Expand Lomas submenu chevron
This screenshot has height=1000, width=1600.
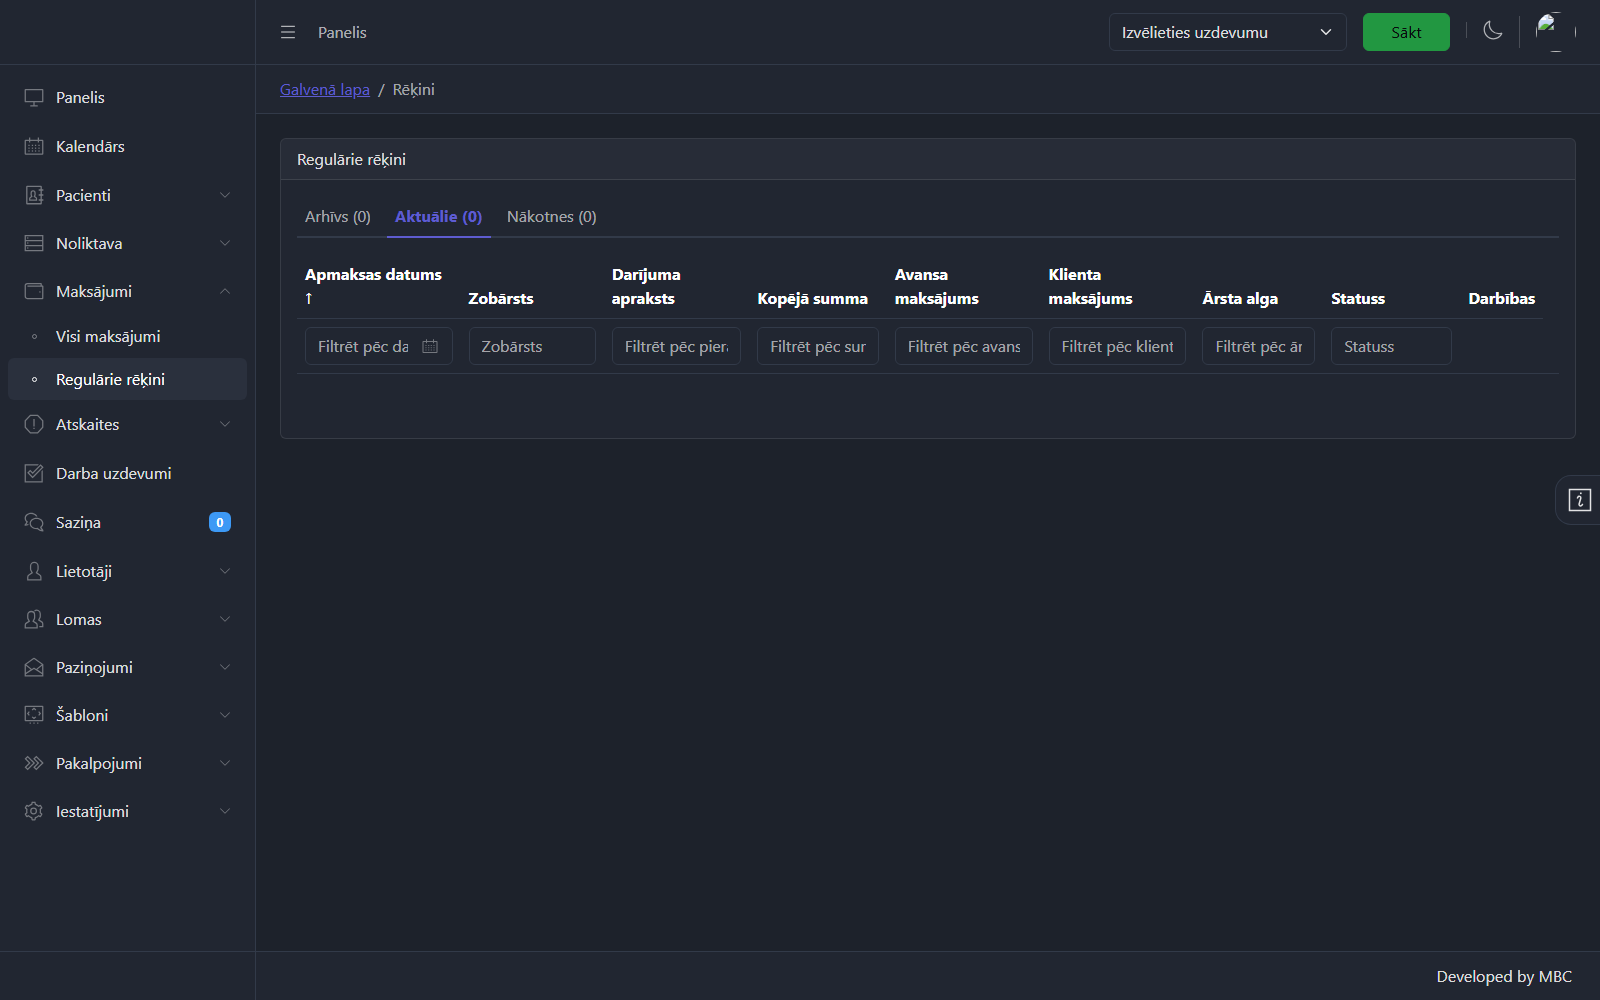[x=225, y=619]
